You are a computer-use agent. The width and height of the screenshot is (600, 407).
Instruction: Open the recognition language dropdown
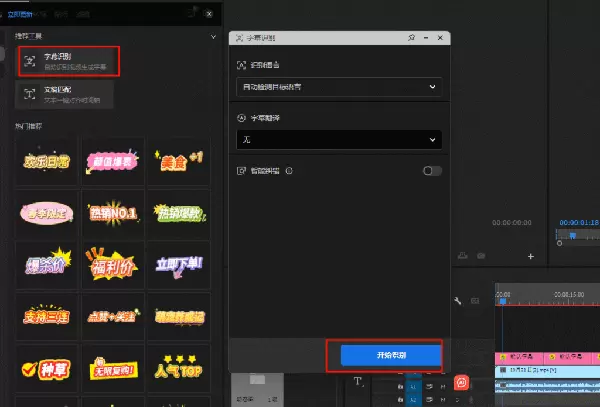[x=337, y=87]
